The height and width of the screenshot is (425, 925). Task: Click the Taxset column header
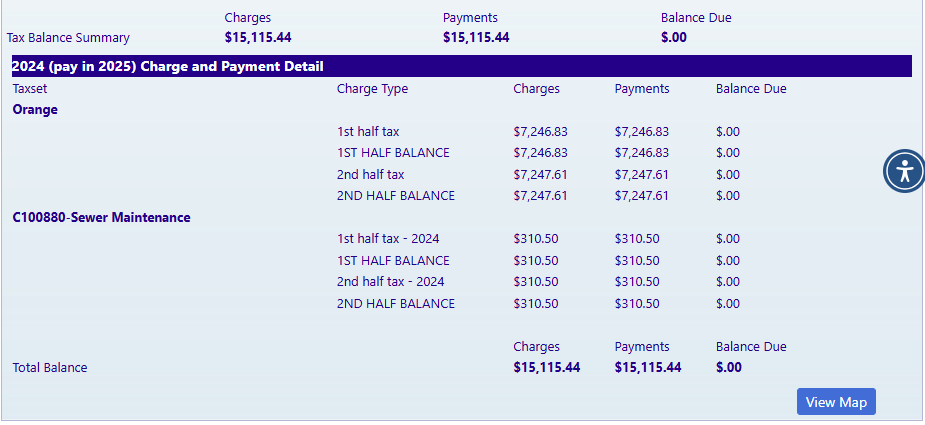pos(30,89)
